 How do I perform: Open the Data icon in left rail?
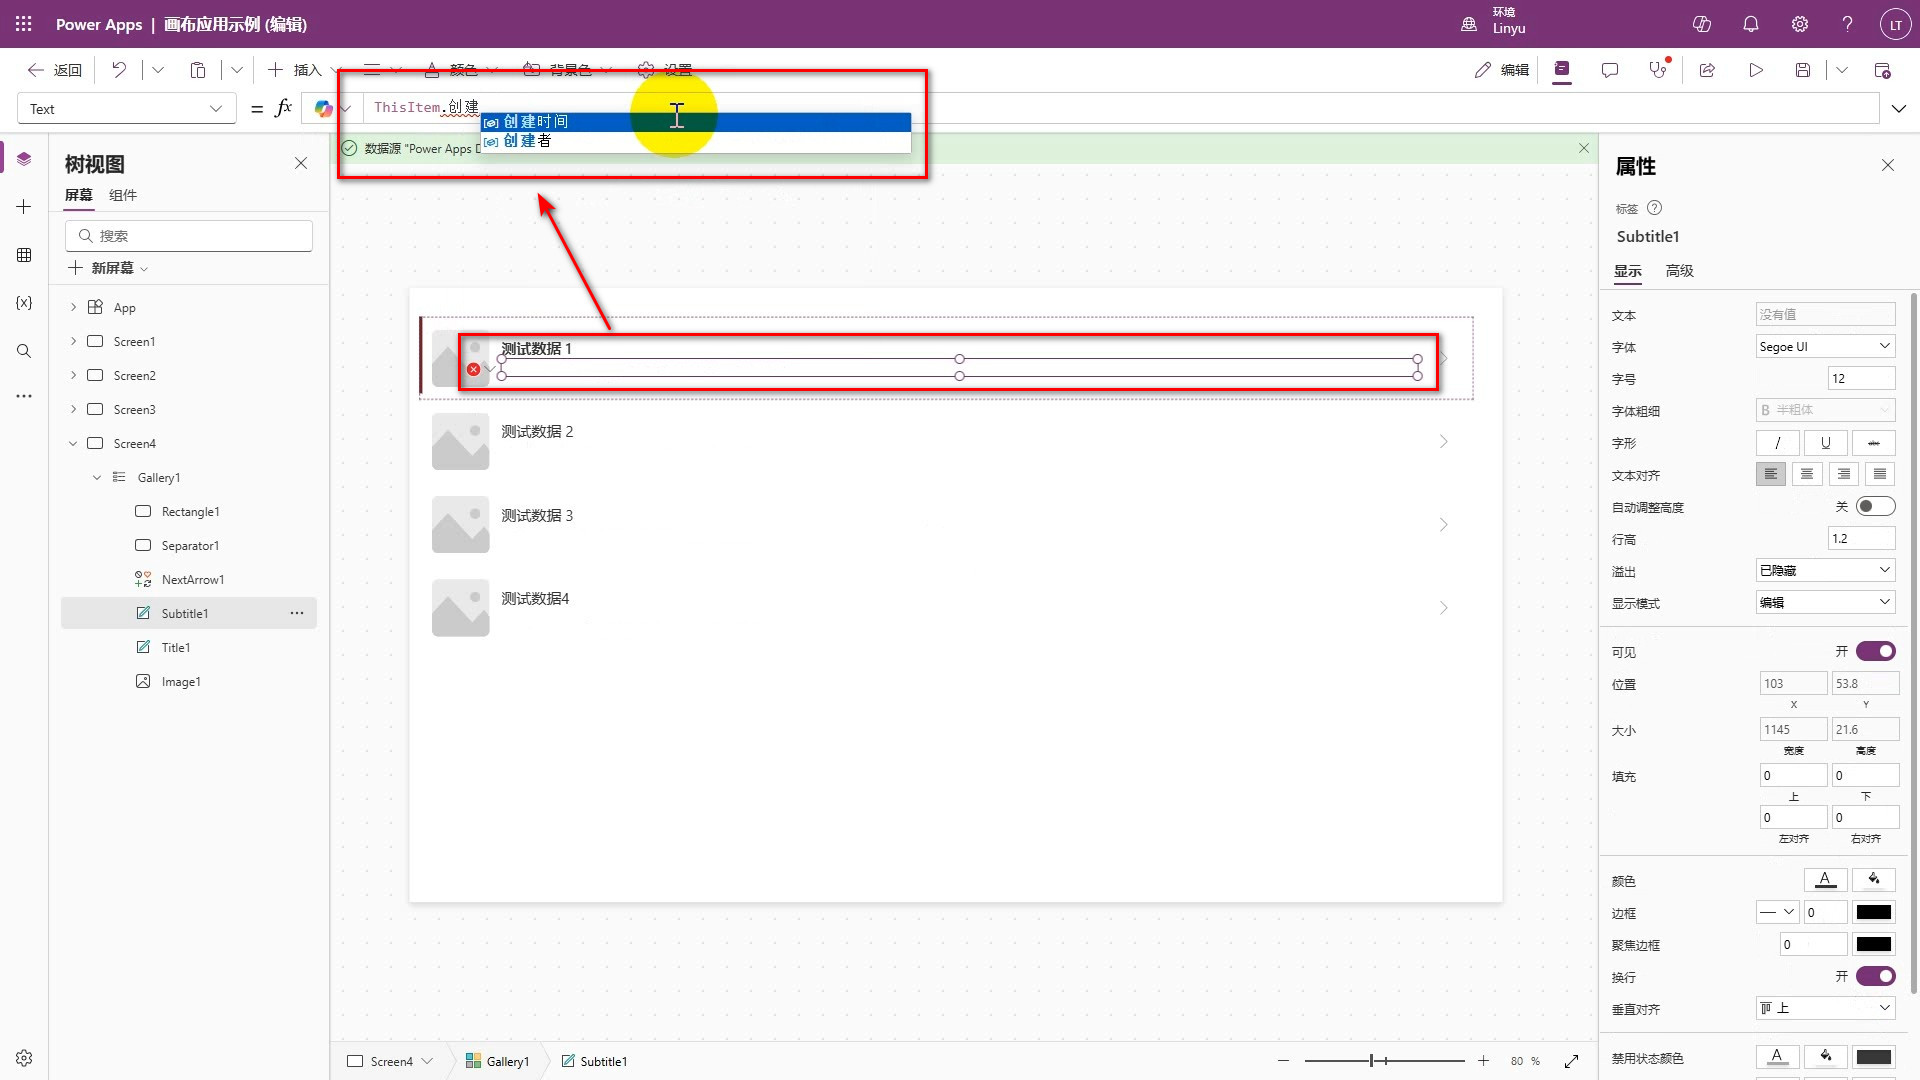point(24,255)
